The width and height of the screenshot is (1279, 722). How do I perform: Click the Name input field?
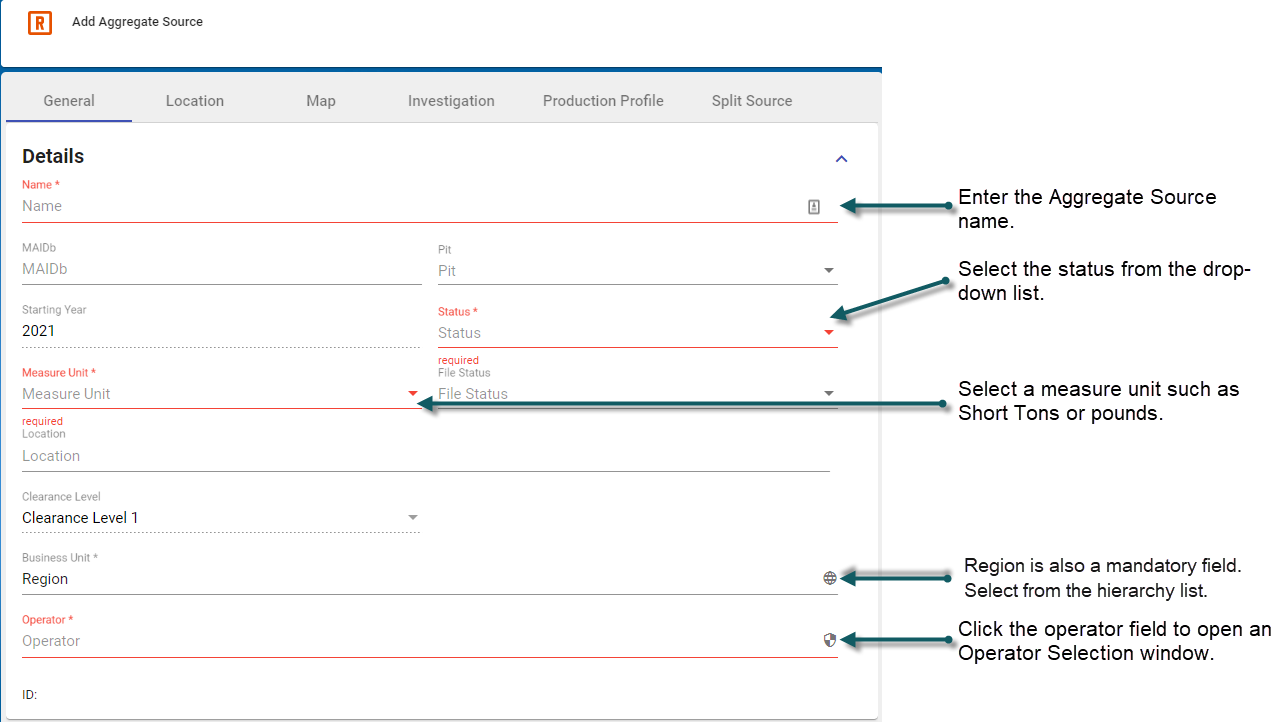tap(400, 206)
